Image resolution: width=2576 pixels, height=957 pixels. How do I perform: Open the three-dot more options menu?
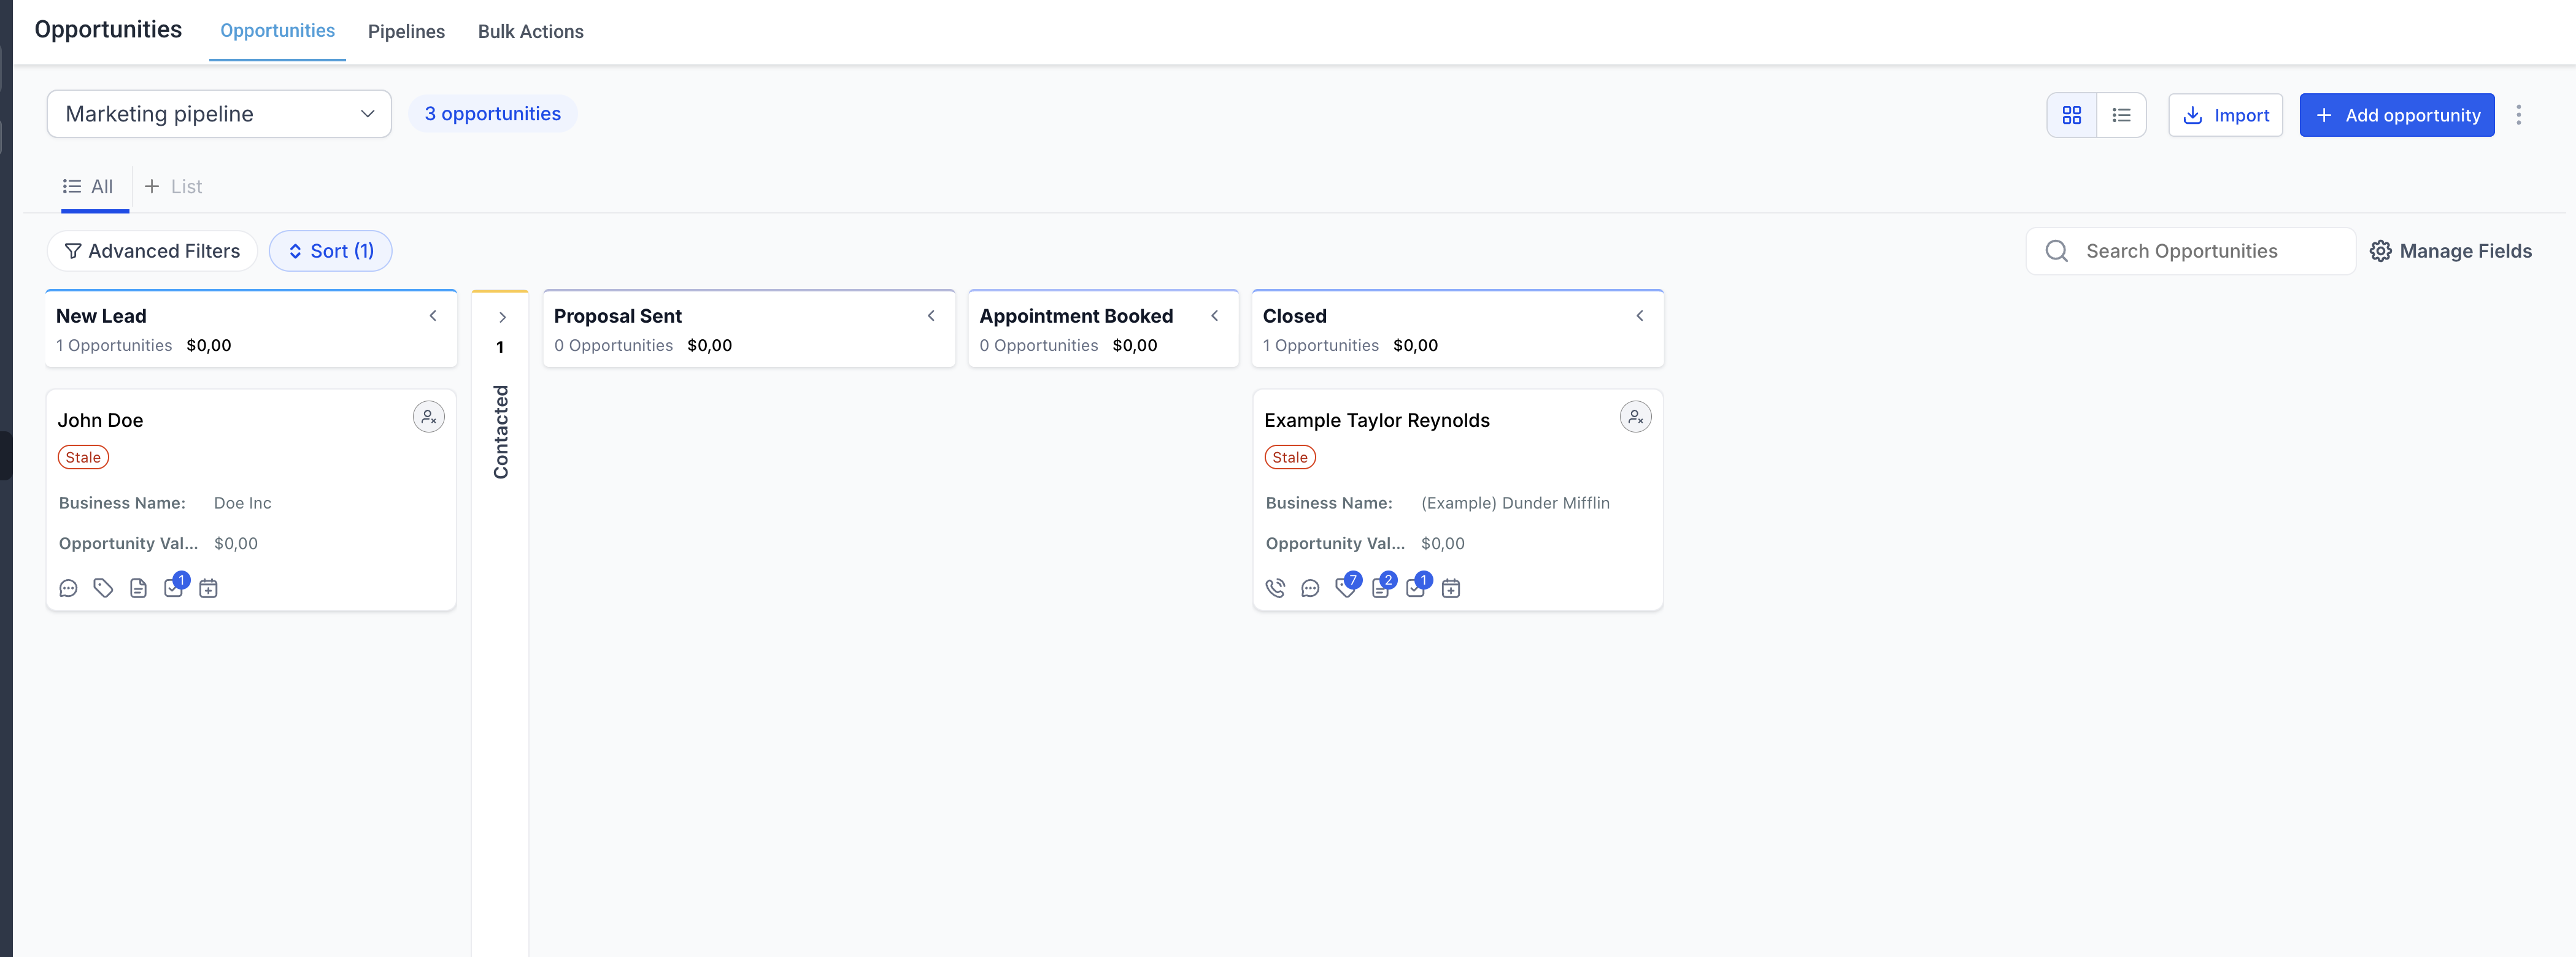point(2518,115)
